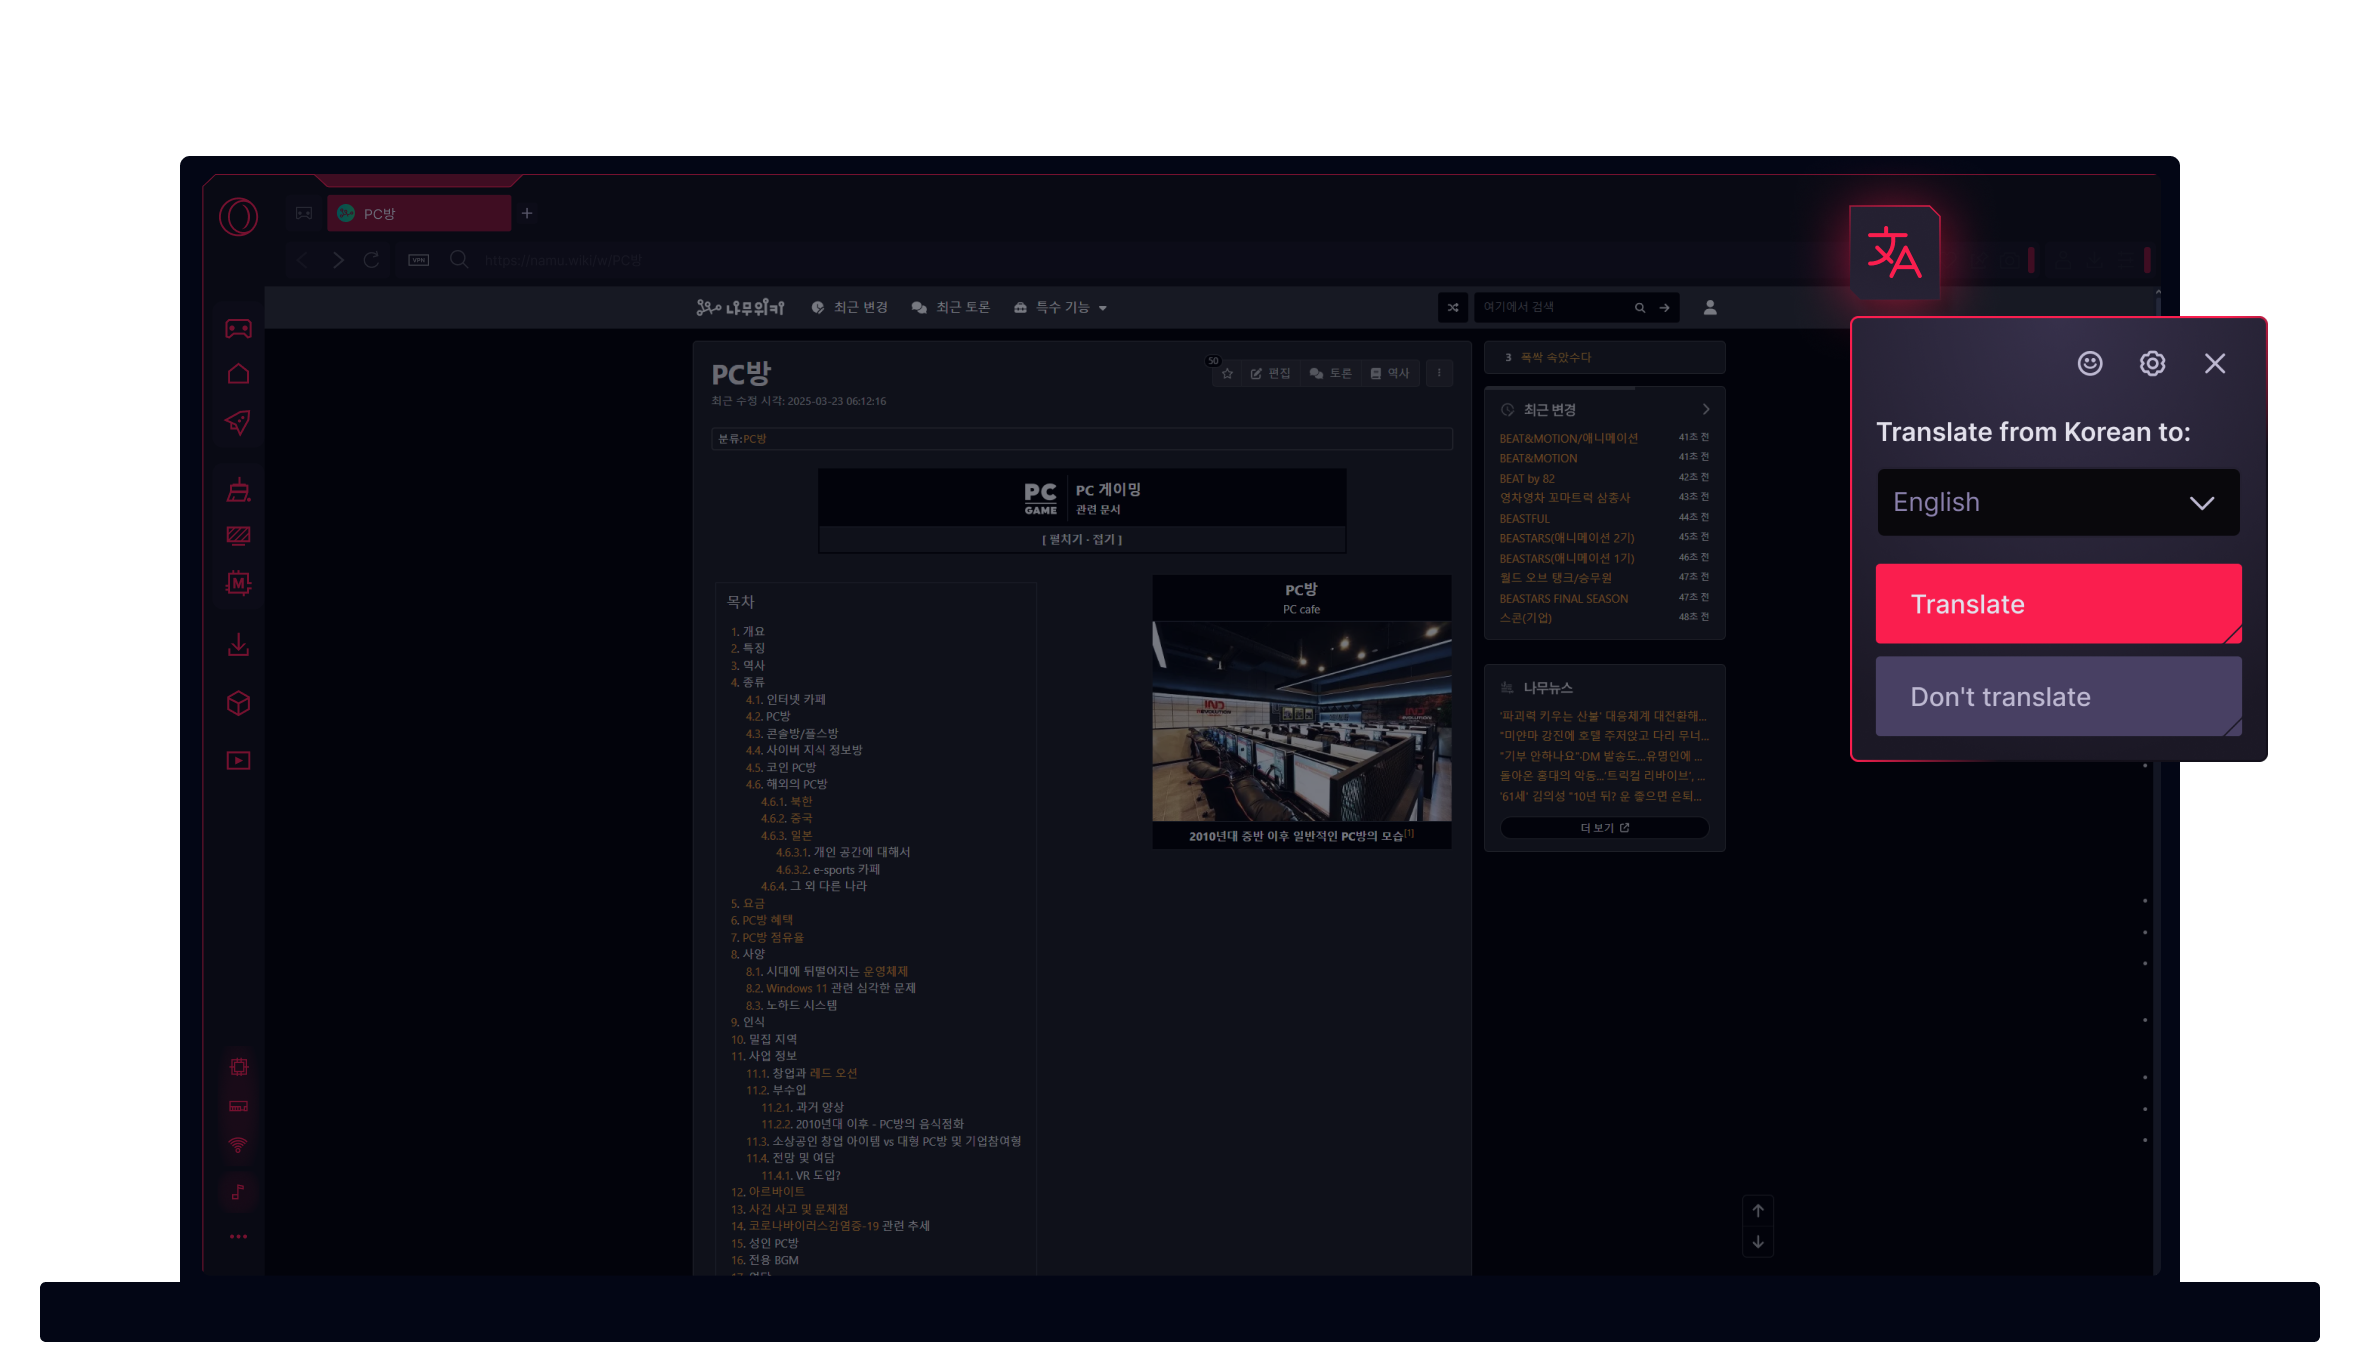
Task: Expand the 최근 변경 panel chevron
Action: pos(1705,409)
